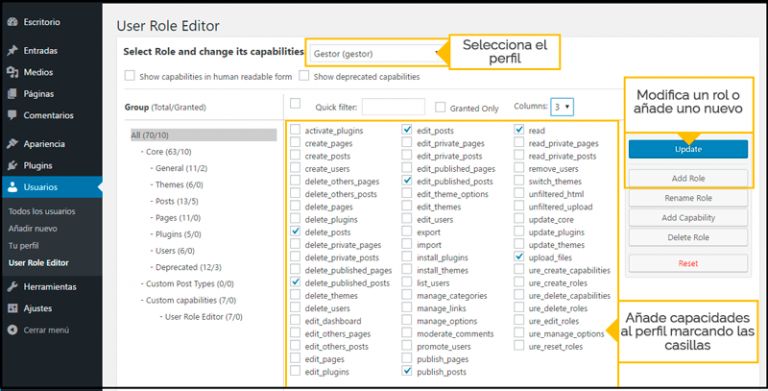Check the ure_edit_roles capability
The width and height of the screenshot is (768, 391).
click(x=519, y=320)
